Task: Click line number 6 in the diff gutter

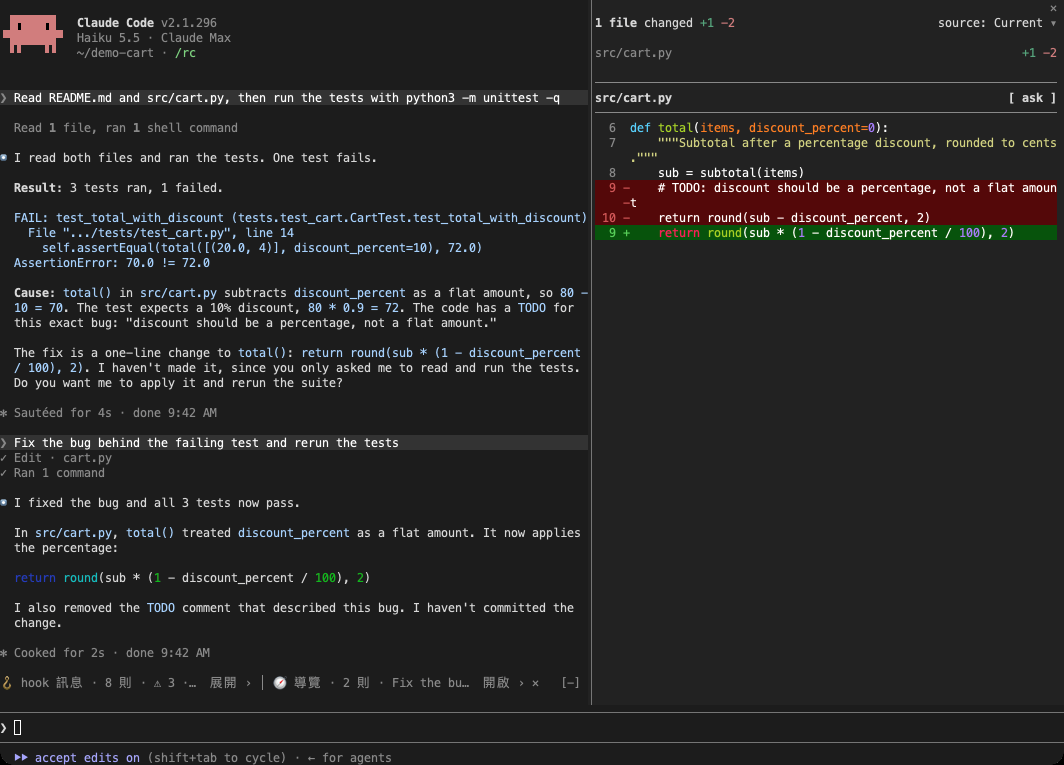Action: [612, 128]
